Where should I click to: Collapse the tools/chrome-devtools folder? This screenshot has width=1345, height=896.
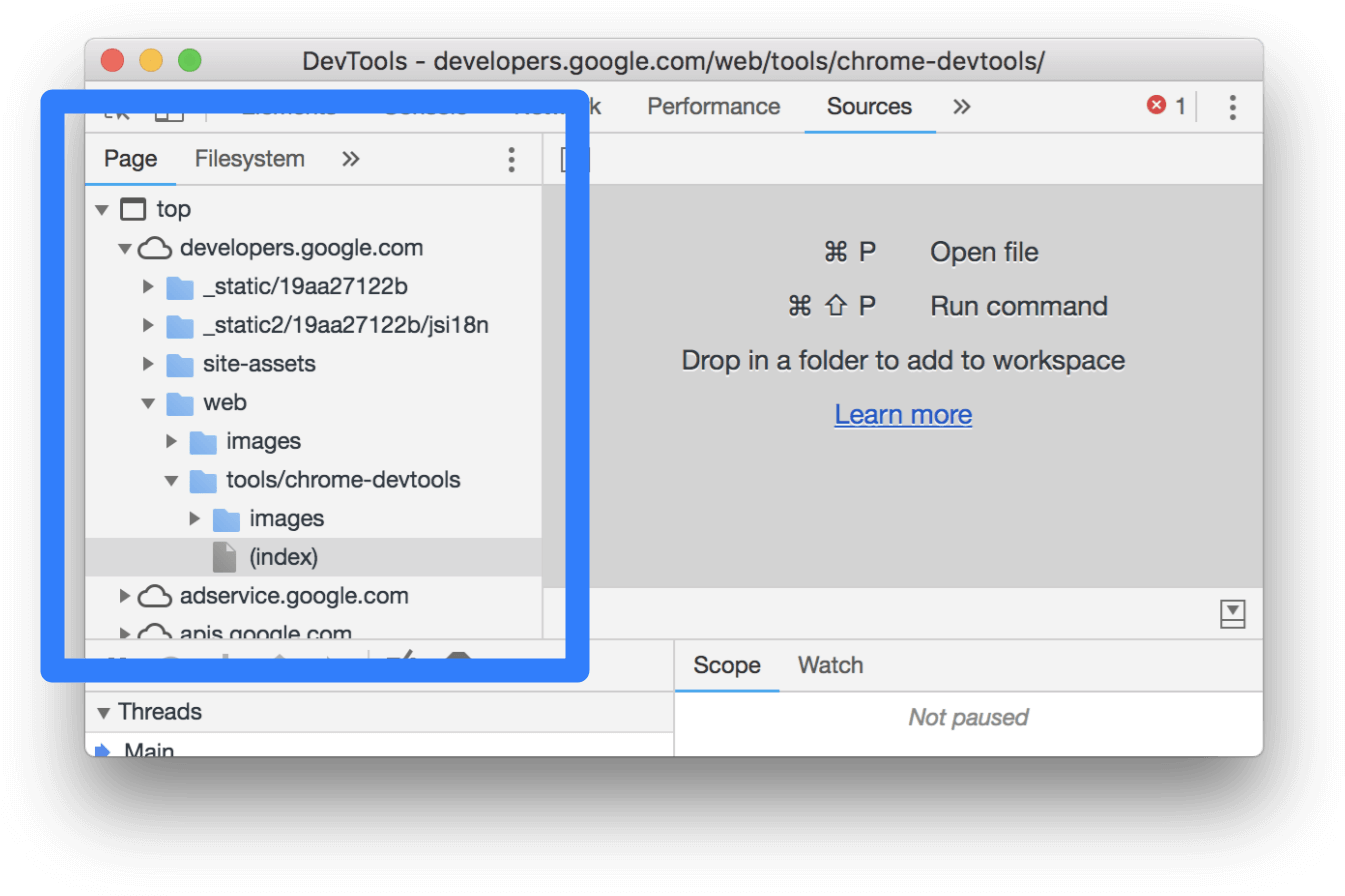[171, 481]
